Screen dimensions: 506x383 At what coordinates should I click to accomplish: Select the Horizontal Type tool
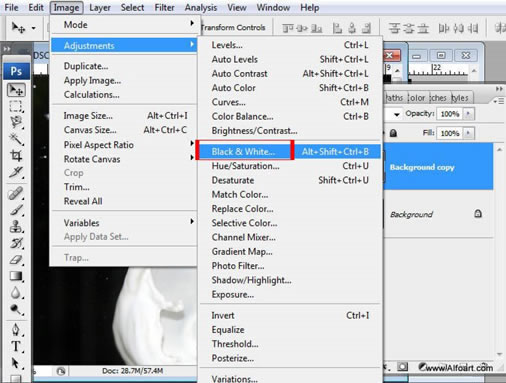pyautogui.click(x=16, y=346)
